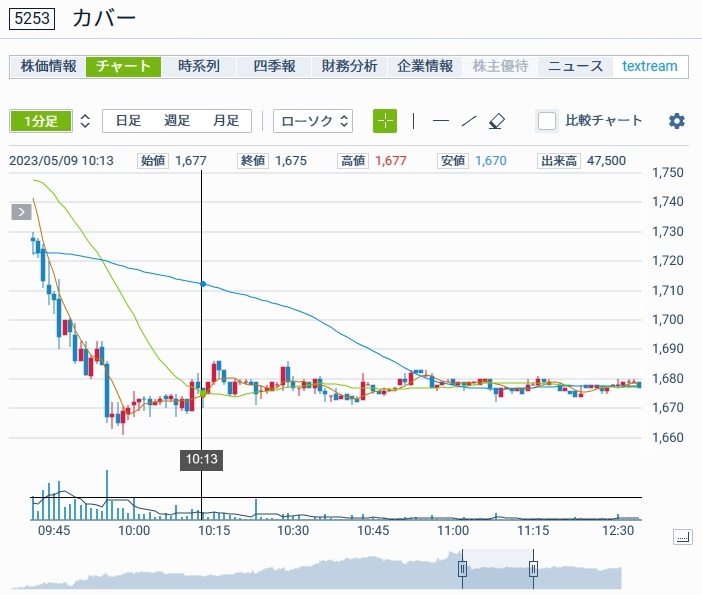Select the diagonal trend line tool
702x595 pixels.
(468, 121)
